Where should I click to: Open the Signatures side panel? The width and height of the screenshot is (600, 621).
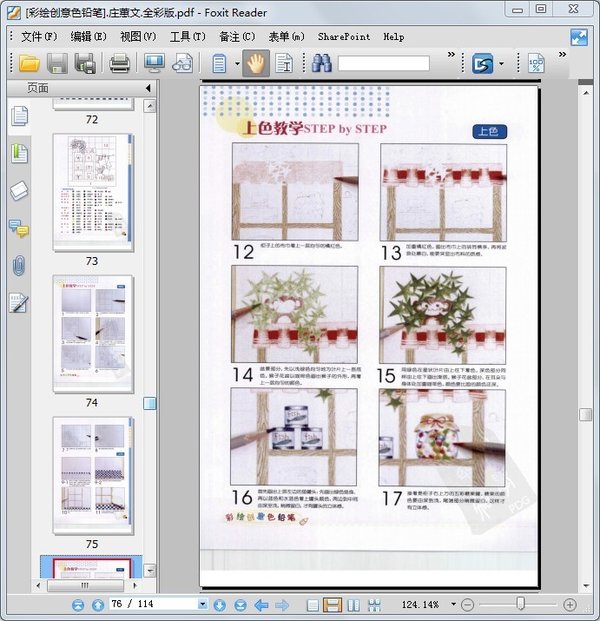19,303
